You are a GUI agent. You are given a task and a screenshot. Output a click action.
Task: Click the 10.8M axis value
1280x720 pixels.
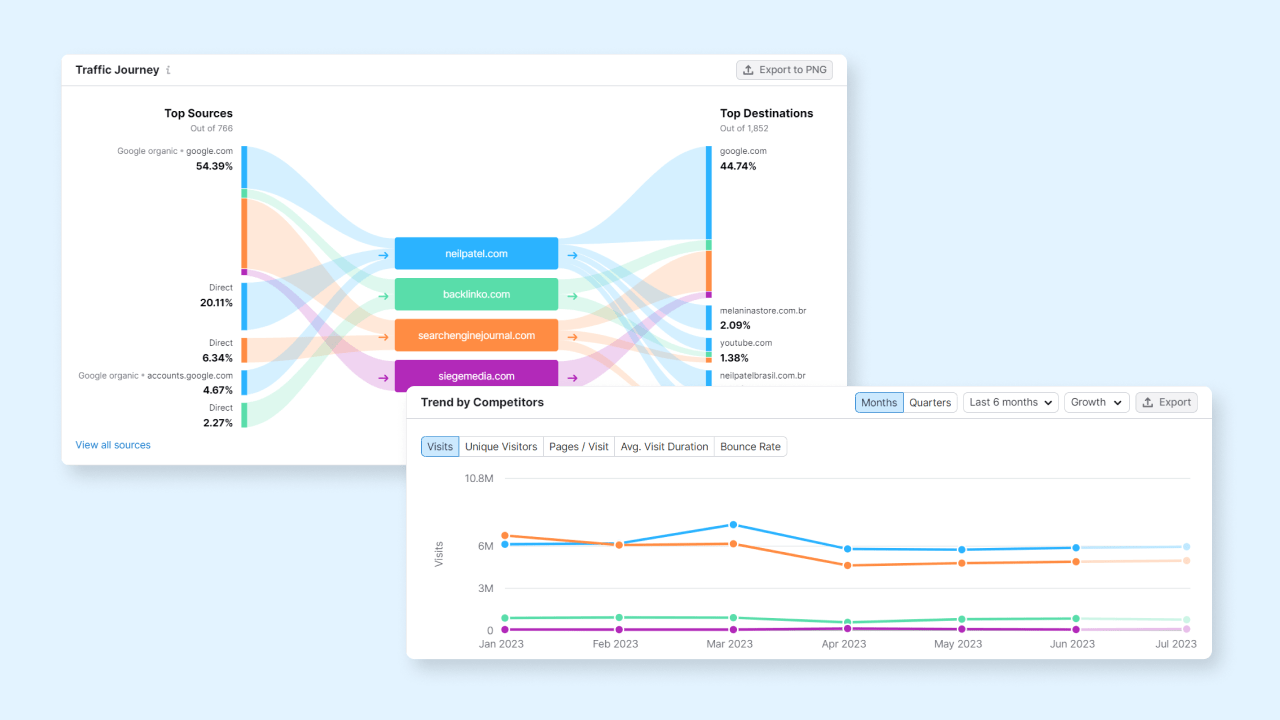479,479
